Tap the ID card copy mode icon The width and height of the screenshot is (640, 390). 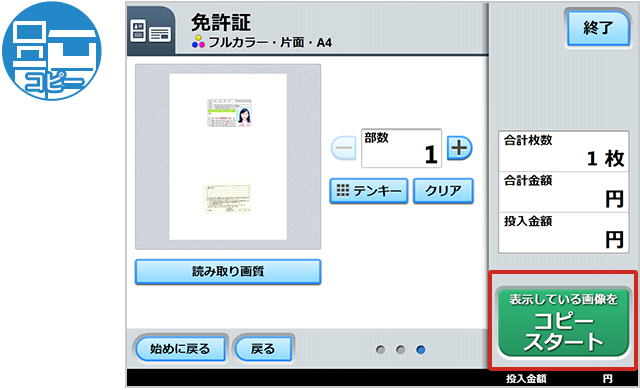point(151,31)
